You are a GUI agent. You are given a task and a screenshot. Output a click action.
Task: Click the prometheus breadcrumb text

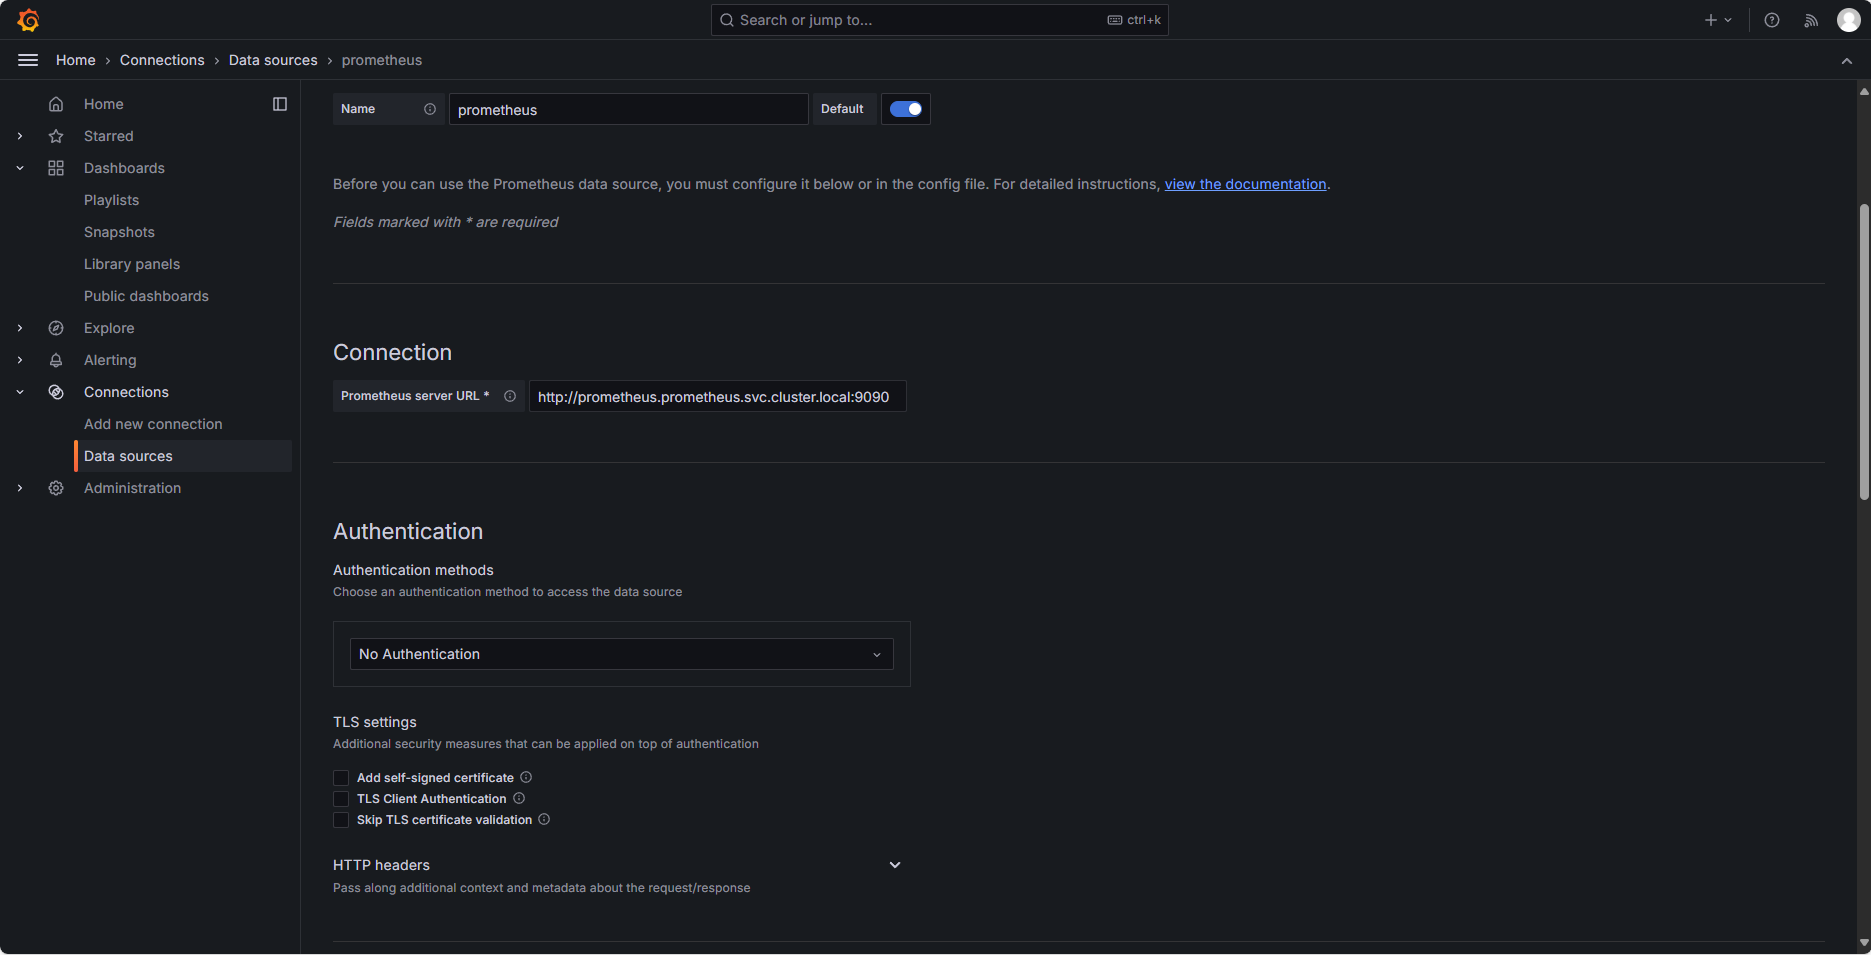coord(382,60)
